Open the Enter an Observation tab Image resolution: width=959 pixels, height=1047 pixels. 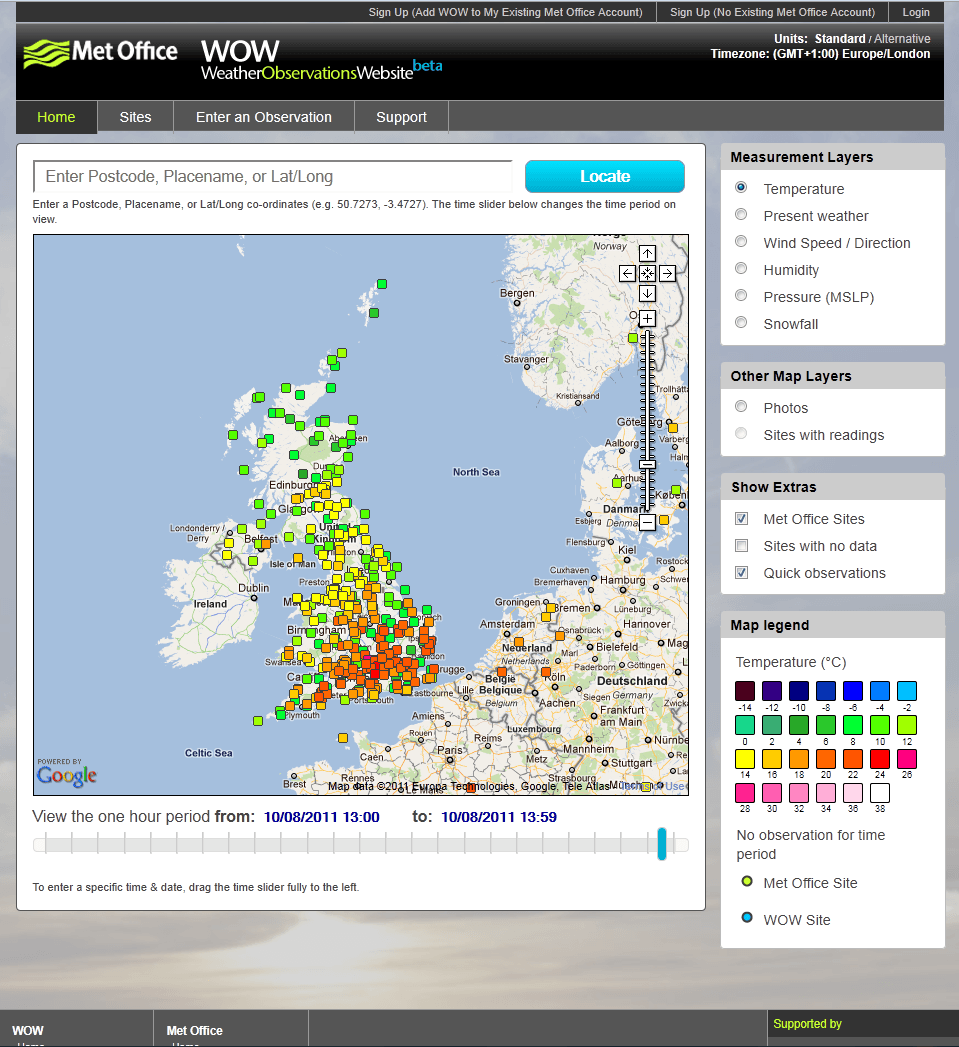264,117
